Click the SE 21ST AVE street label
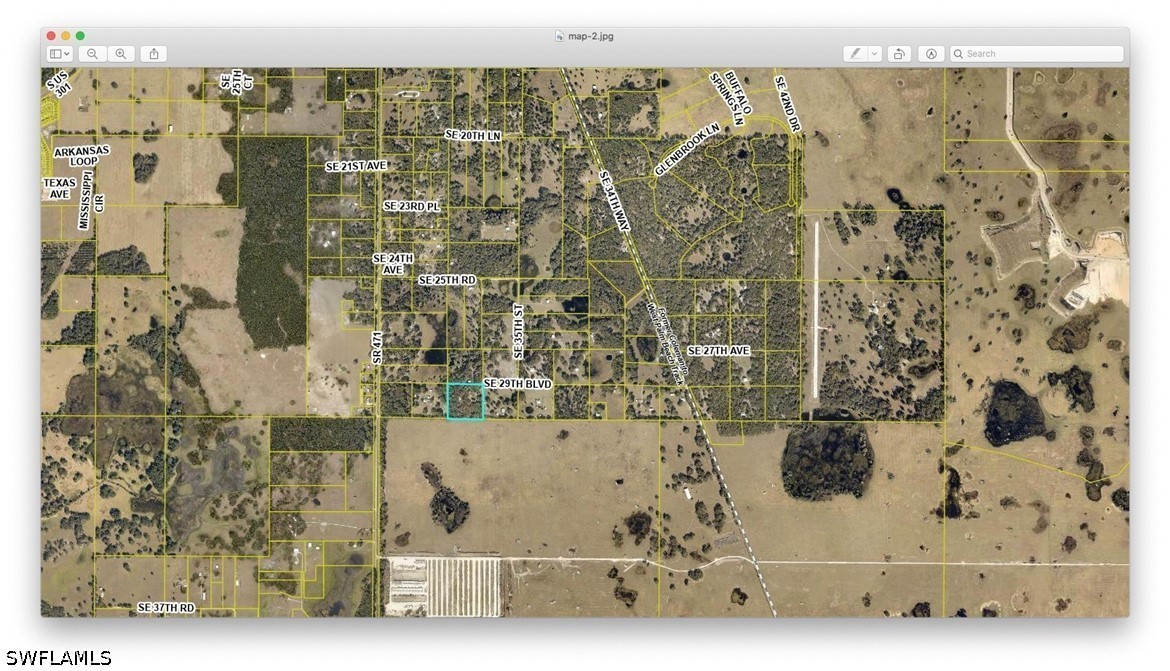This screenshot has height=671, width=1170. pyautogui.click(x=356, y=166)
